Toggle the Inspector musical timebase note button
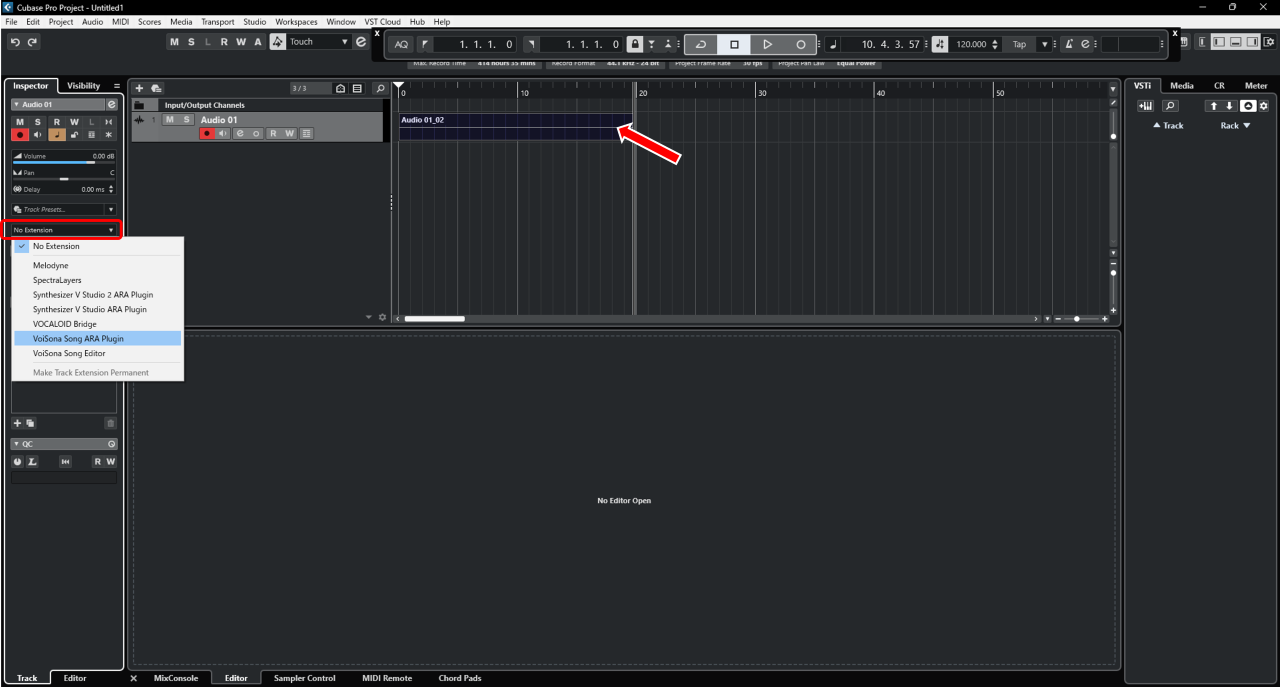Image resolution: width=1280 pixels, height=687 pixels. pyautogui.click(x=57, y=134)
